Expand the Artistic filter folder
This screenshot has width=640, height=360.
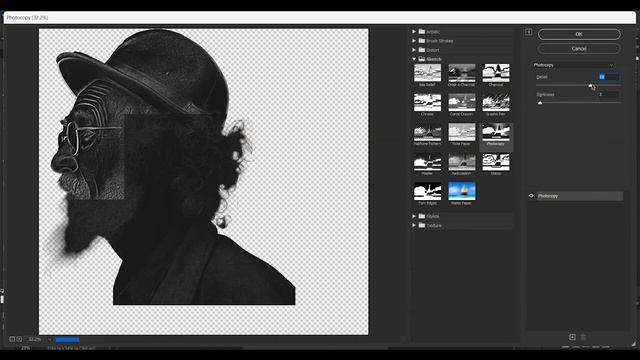[414, 31]
